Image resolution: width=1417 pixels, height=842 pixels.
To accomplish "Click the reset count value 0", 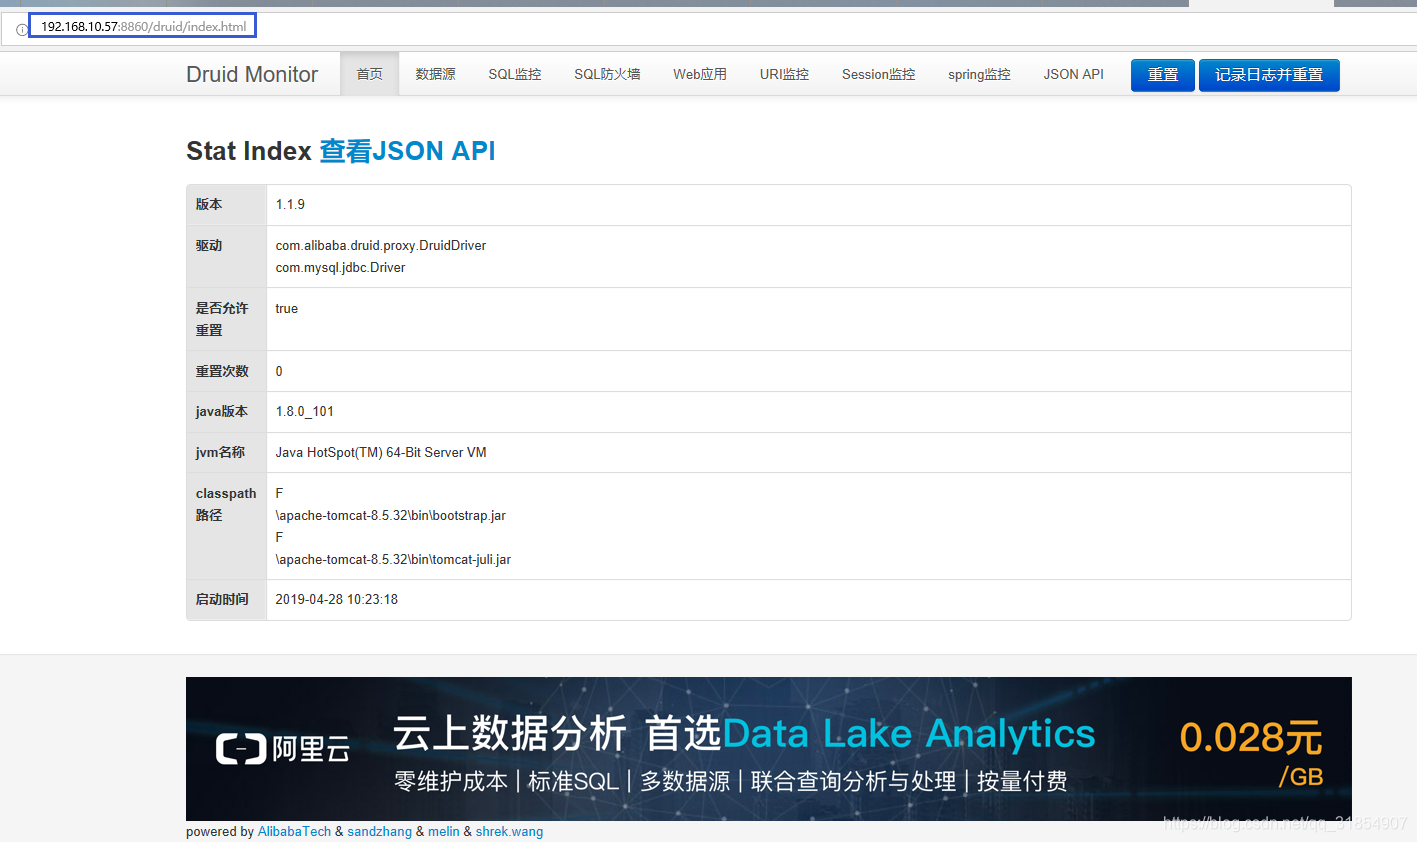I will (279, 371).
